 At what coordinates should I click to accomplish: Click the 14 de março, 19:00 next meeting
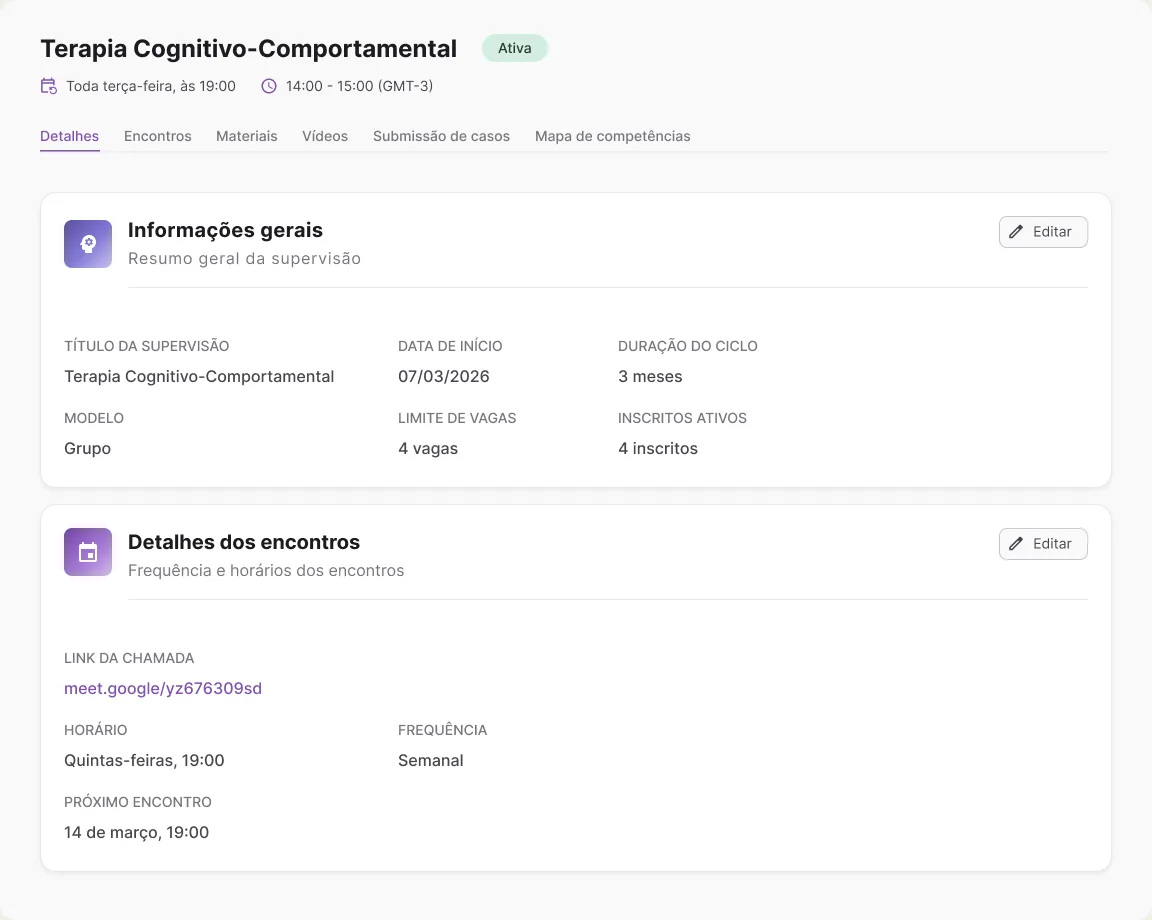(x=137, y=833)
